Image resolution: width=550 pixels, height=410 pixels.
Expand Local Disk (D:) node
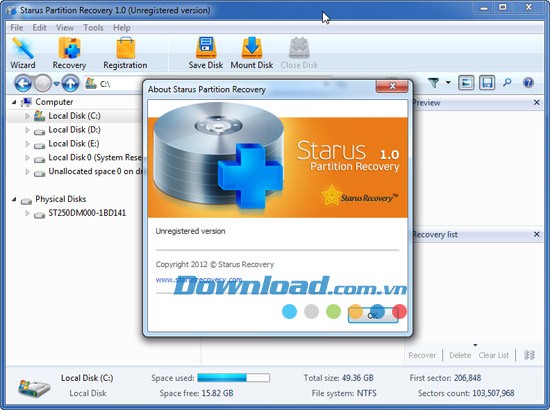coord(27,130)
